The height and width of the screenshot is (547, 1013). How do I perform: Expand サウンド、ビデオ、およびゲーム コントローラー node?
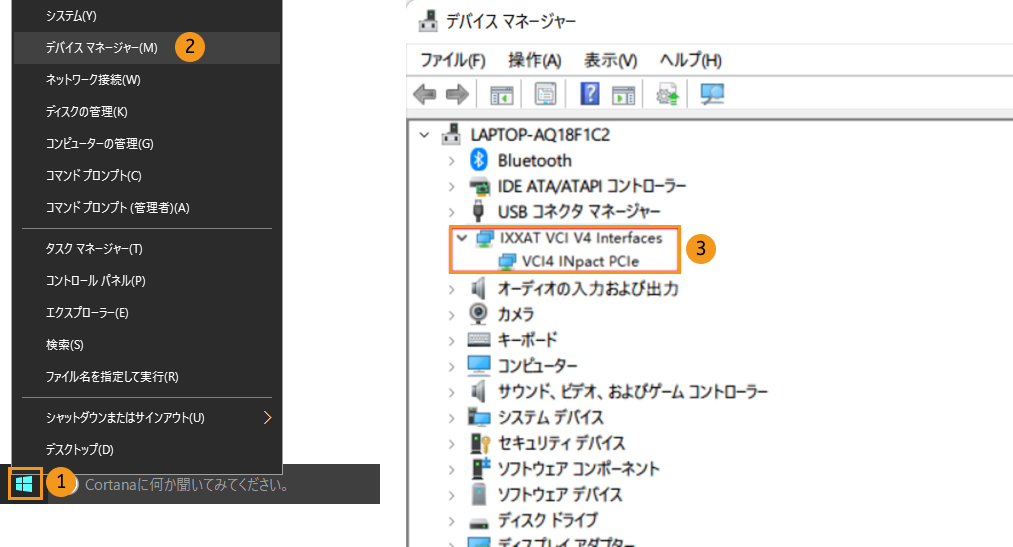[452, 393]
